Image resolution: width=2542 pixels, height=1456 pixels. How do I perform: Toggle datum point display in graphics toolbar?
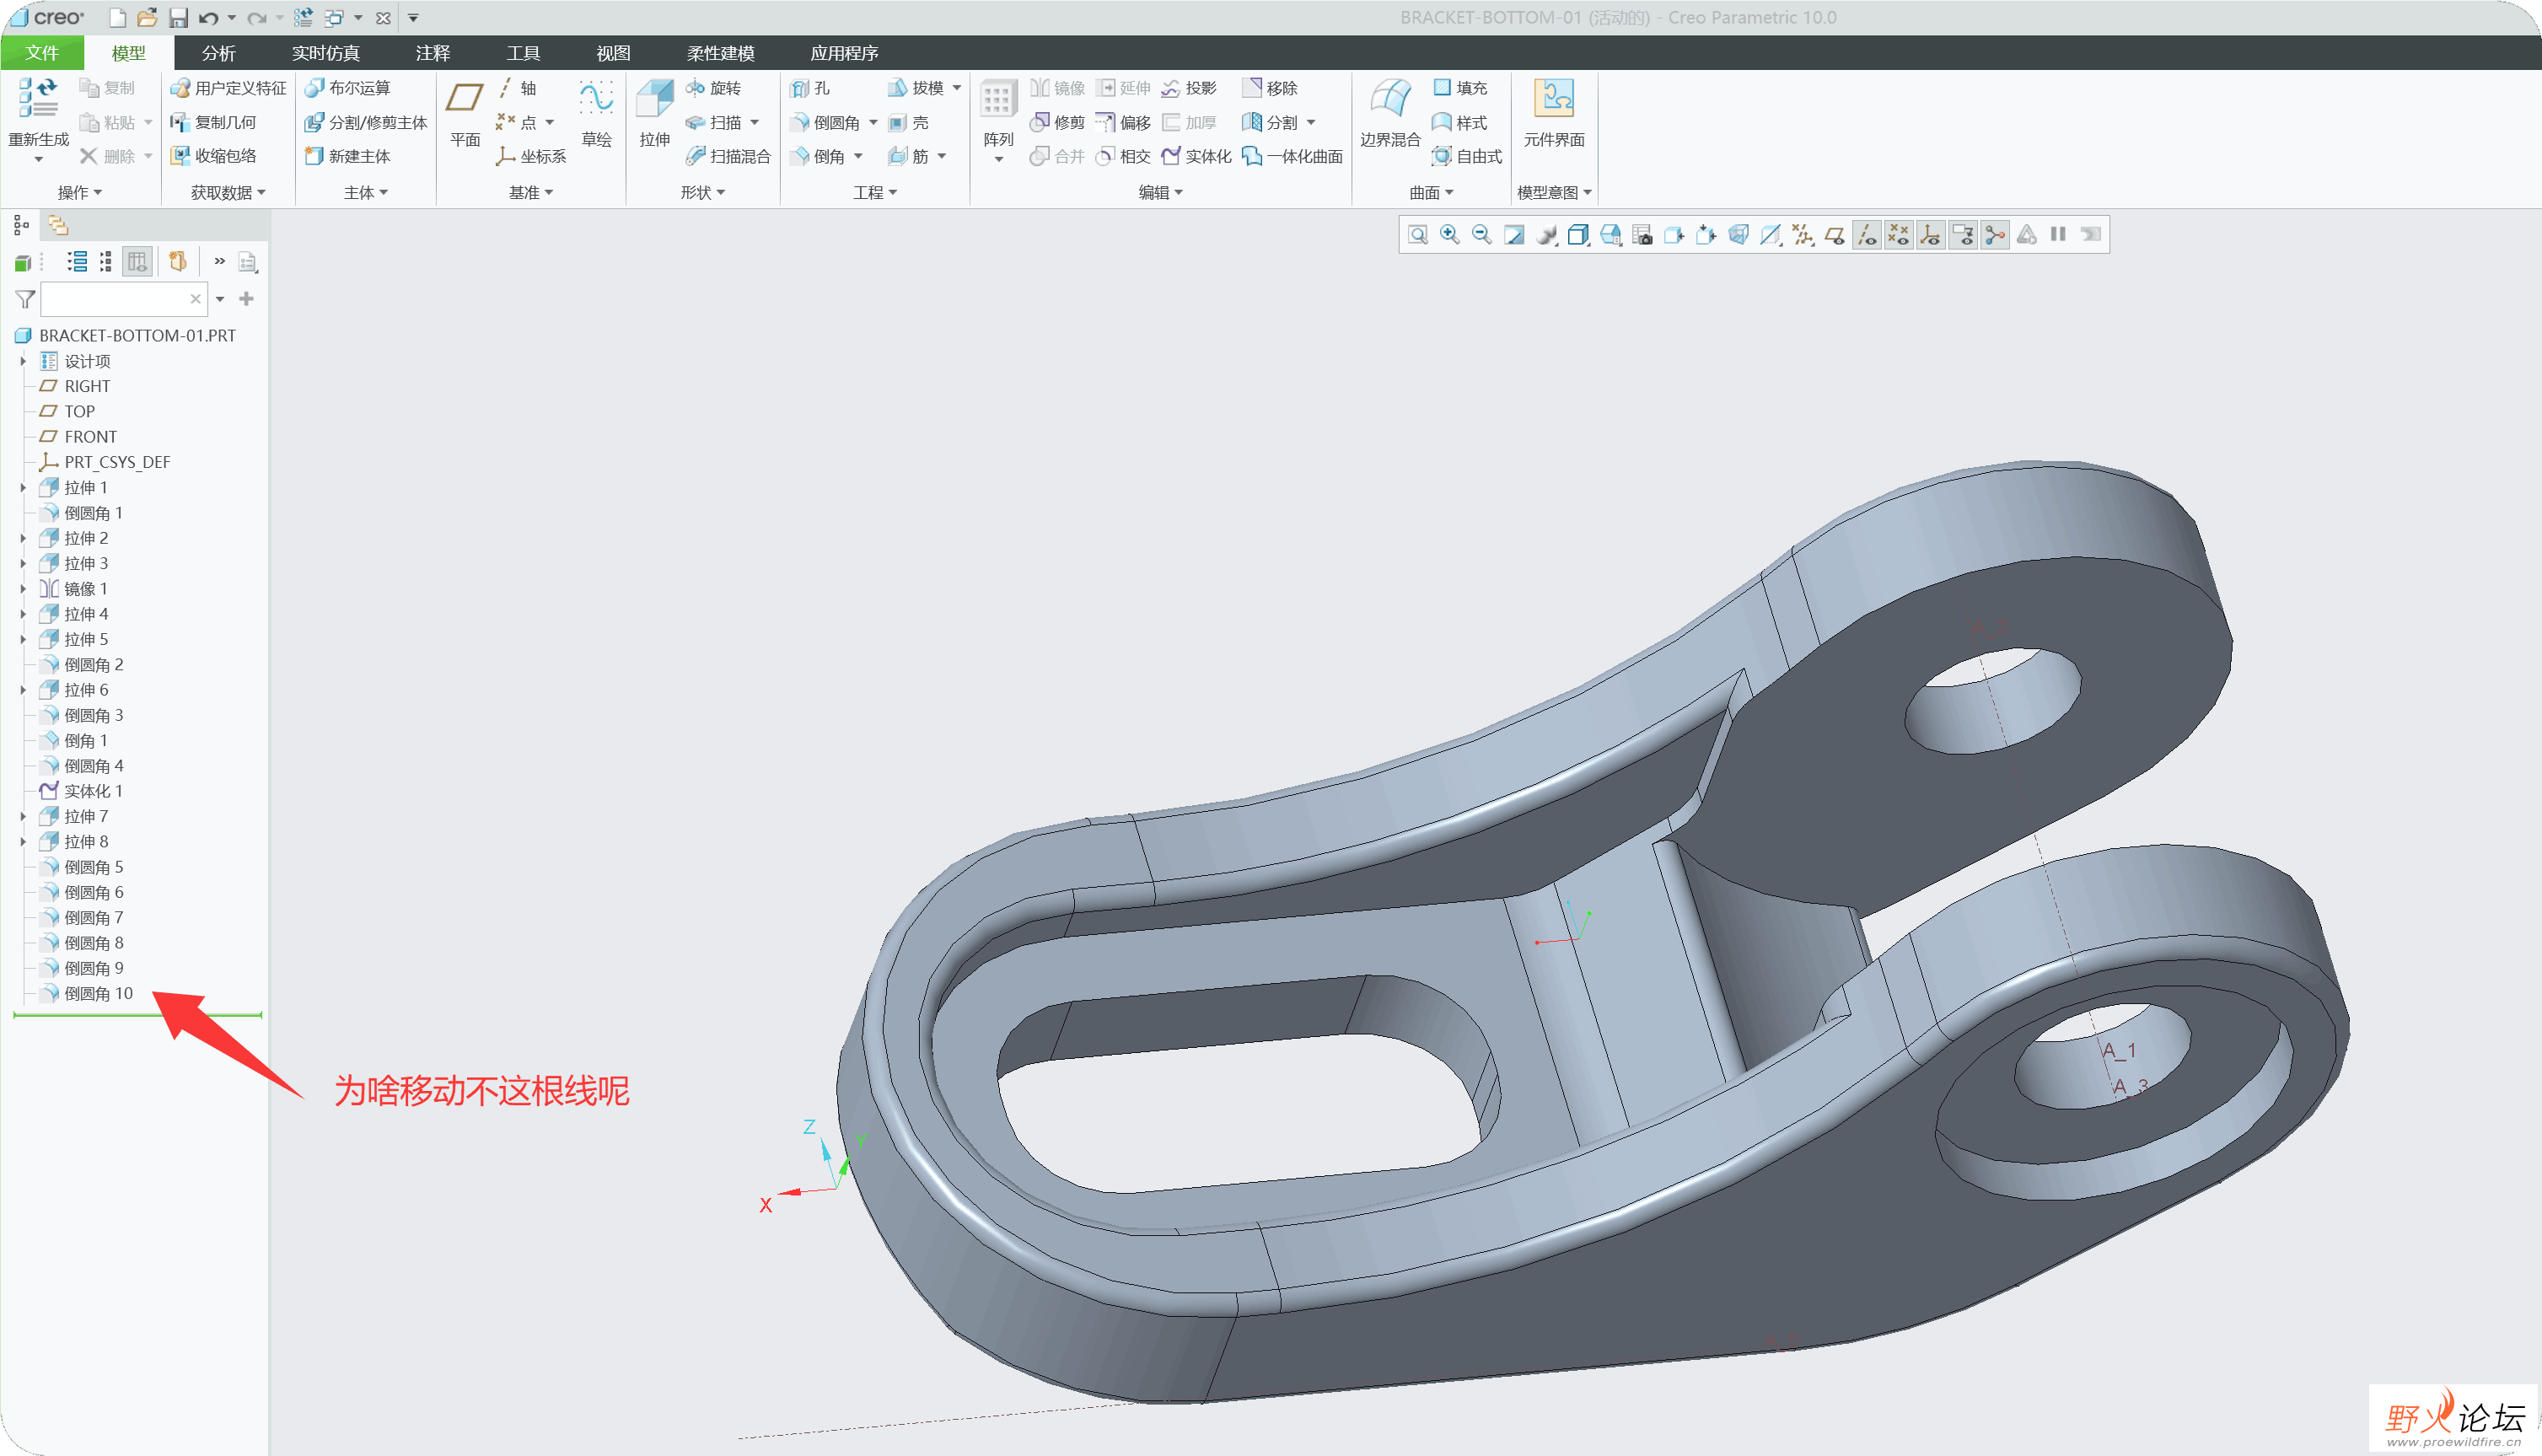pos(1899,235)
